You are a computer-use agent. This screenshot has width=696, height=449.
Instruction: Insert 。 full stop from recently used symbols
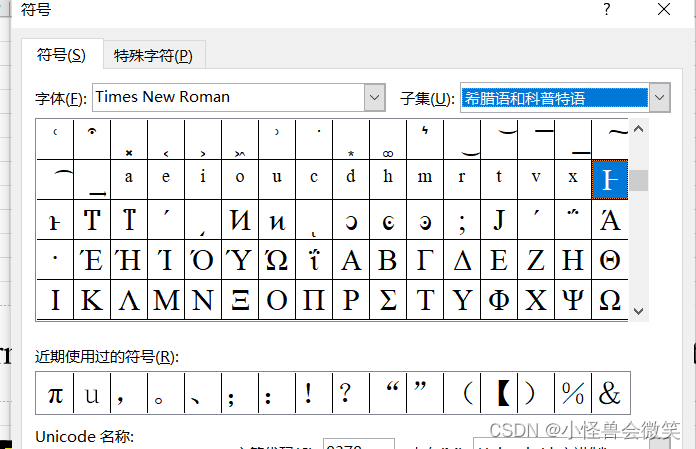(x=166, y=393)
